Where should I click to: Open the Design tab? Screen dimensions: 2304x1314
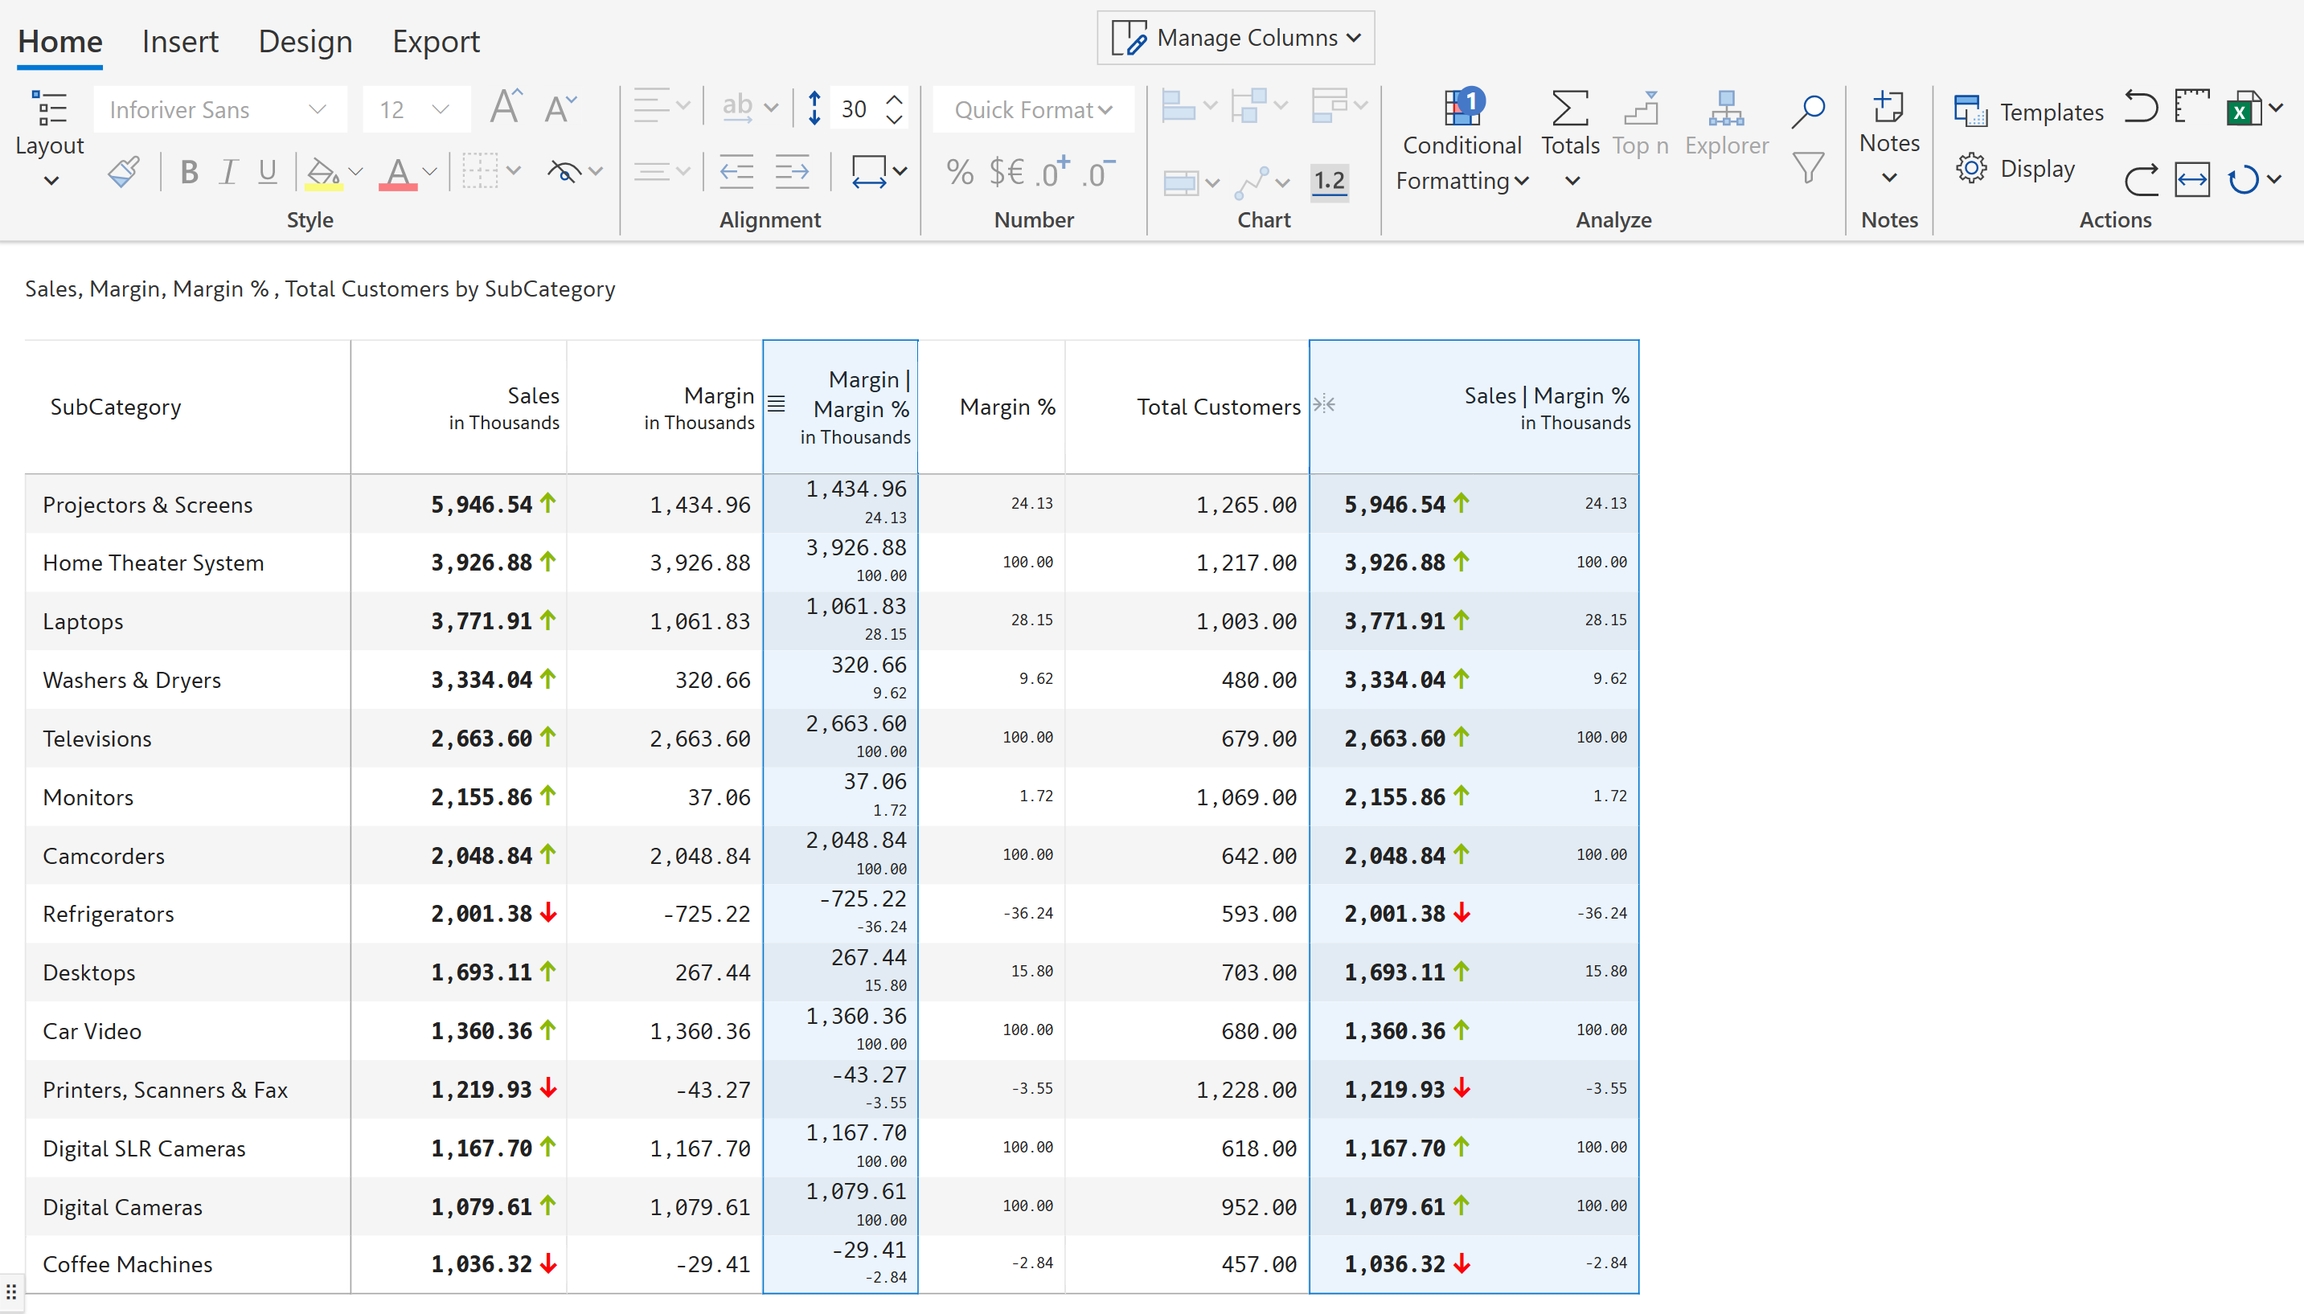click(305, 41)
